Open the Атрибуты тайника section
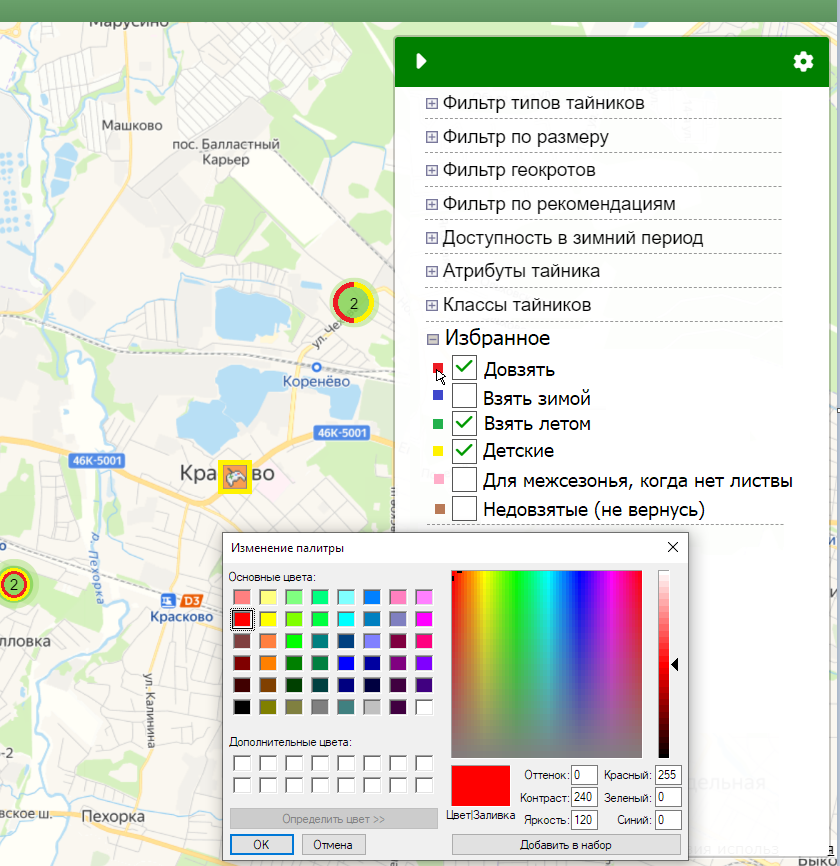The image size is (840, 866). click(x=432, y=271)
